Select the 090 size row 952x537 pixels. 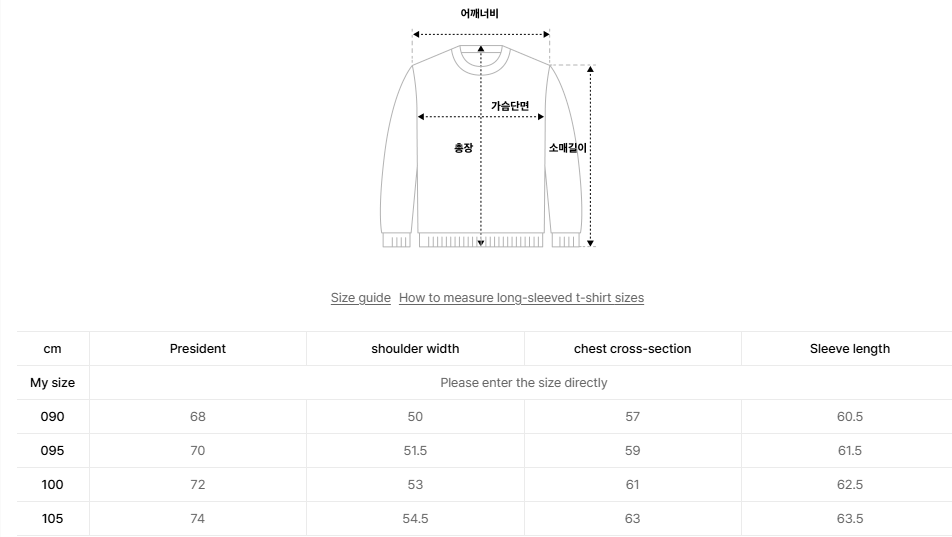click(x=52, y=417)
